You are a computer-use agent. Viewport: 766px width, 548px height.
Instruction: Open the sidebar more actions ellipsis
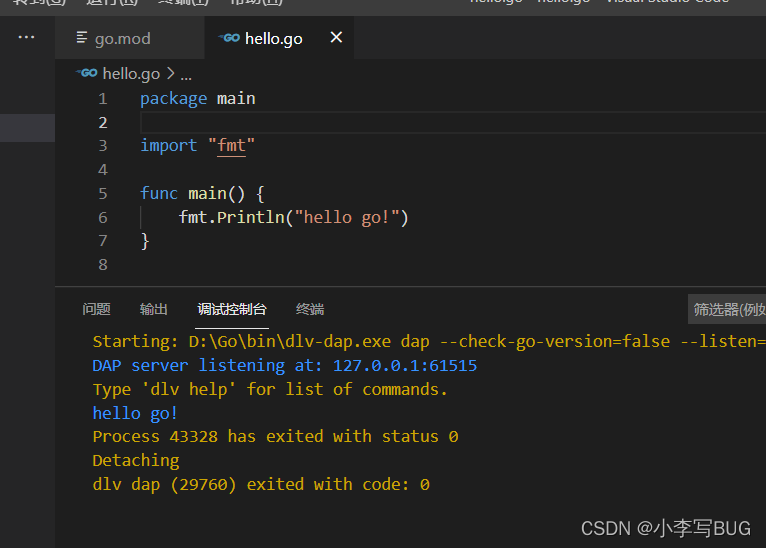26,38
